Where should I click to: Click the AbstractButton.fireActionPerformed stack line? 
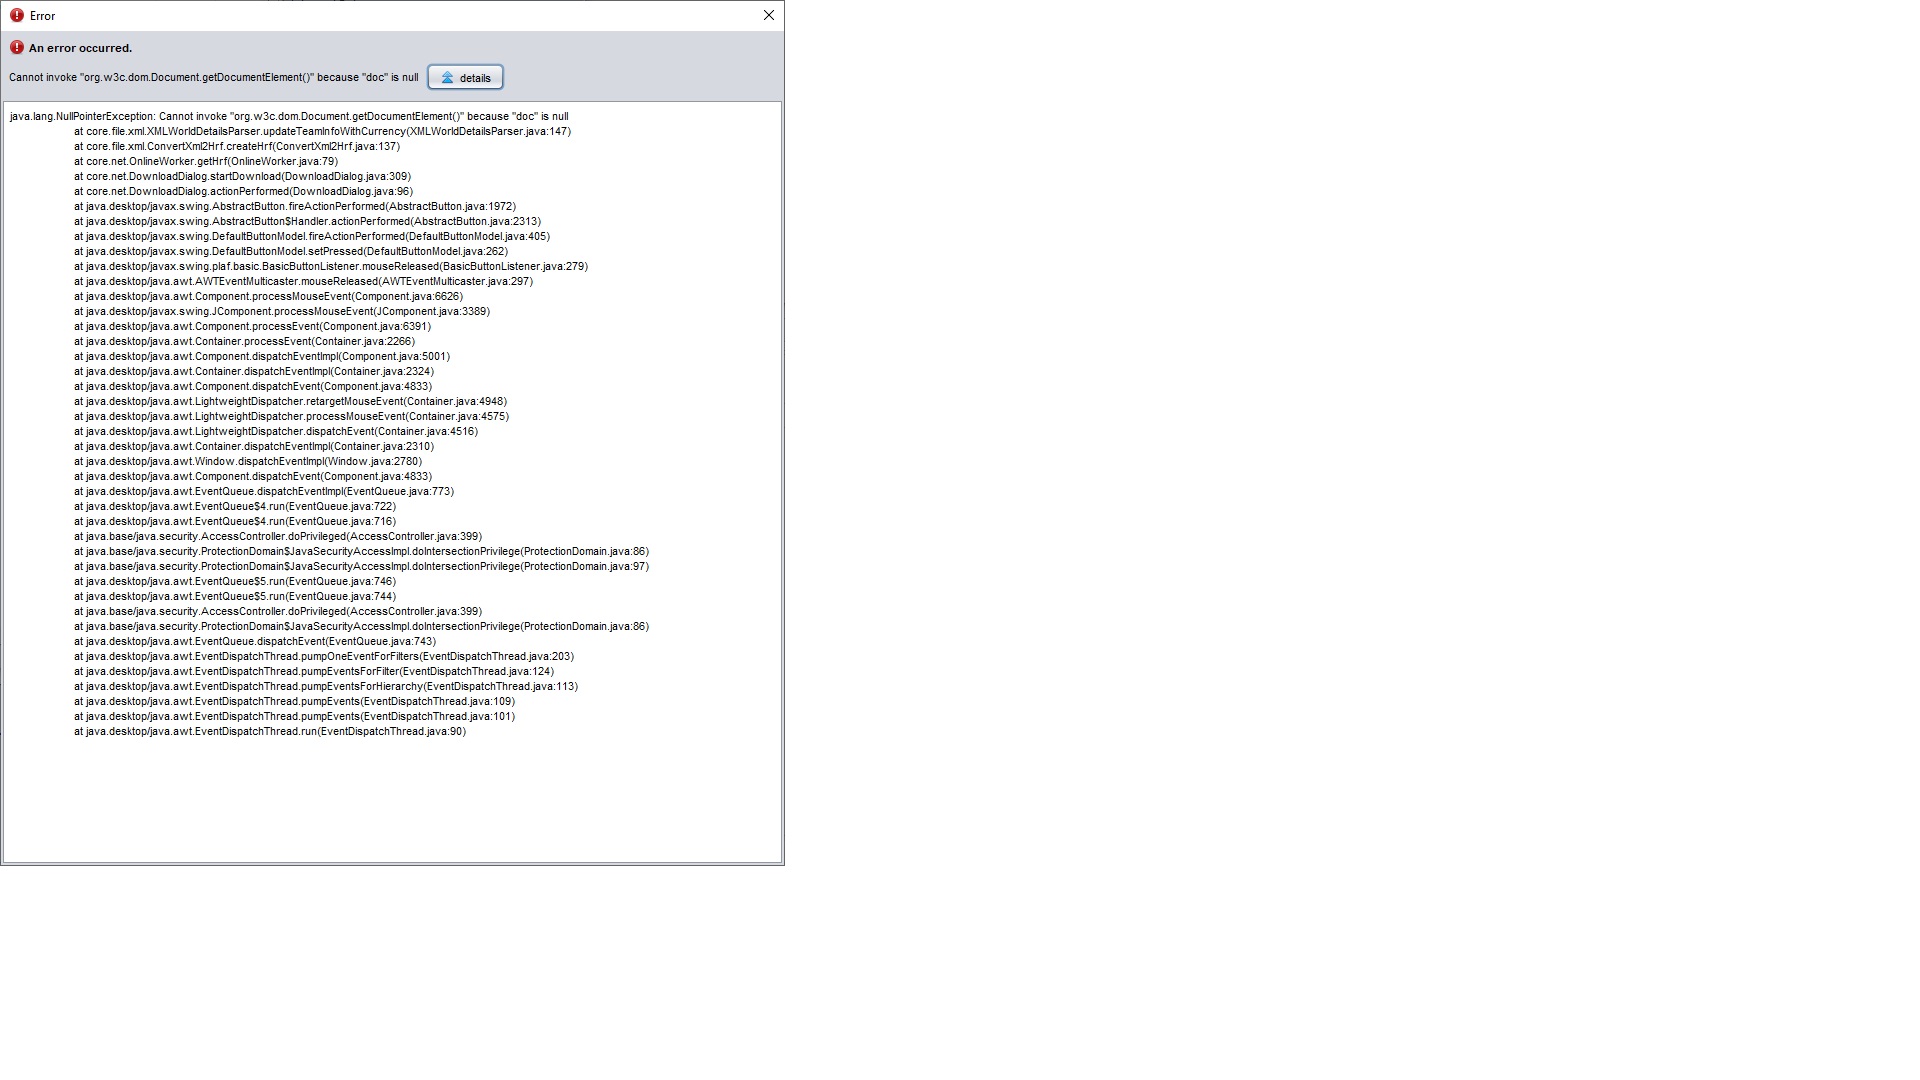coord(294,207)
